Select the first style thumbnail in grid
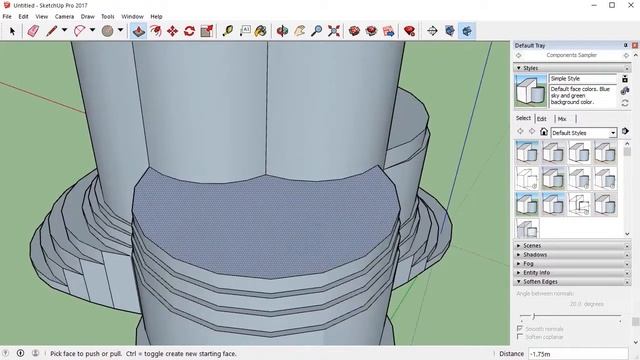Image resolution: width=640 pixels, height=360 pixels. click(x=527, y=152)
